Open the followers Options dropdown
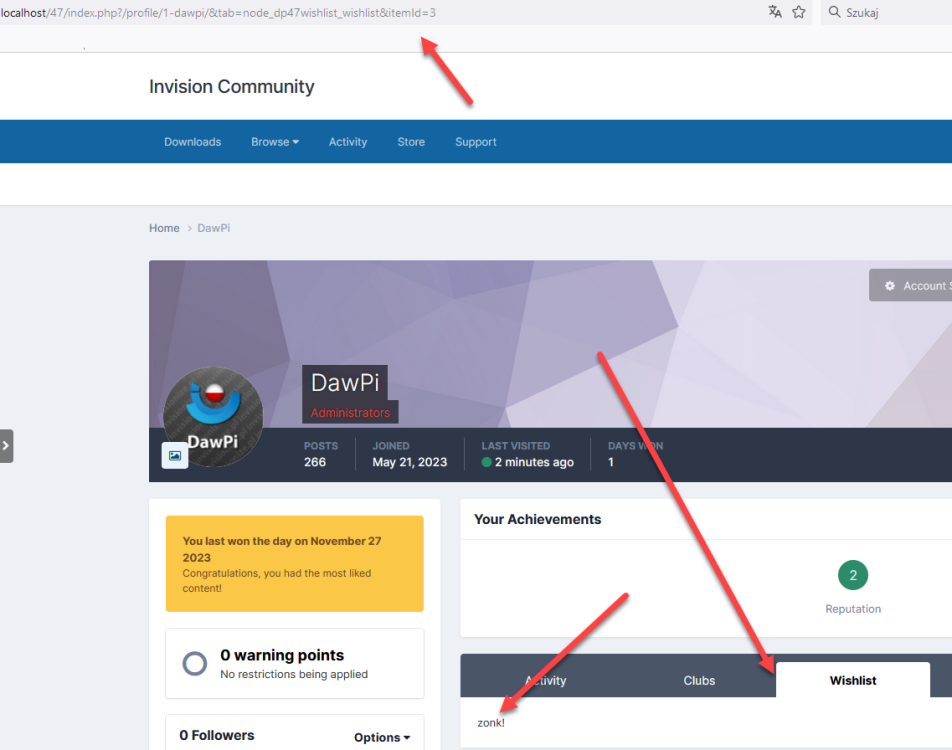 coord(382,737)
